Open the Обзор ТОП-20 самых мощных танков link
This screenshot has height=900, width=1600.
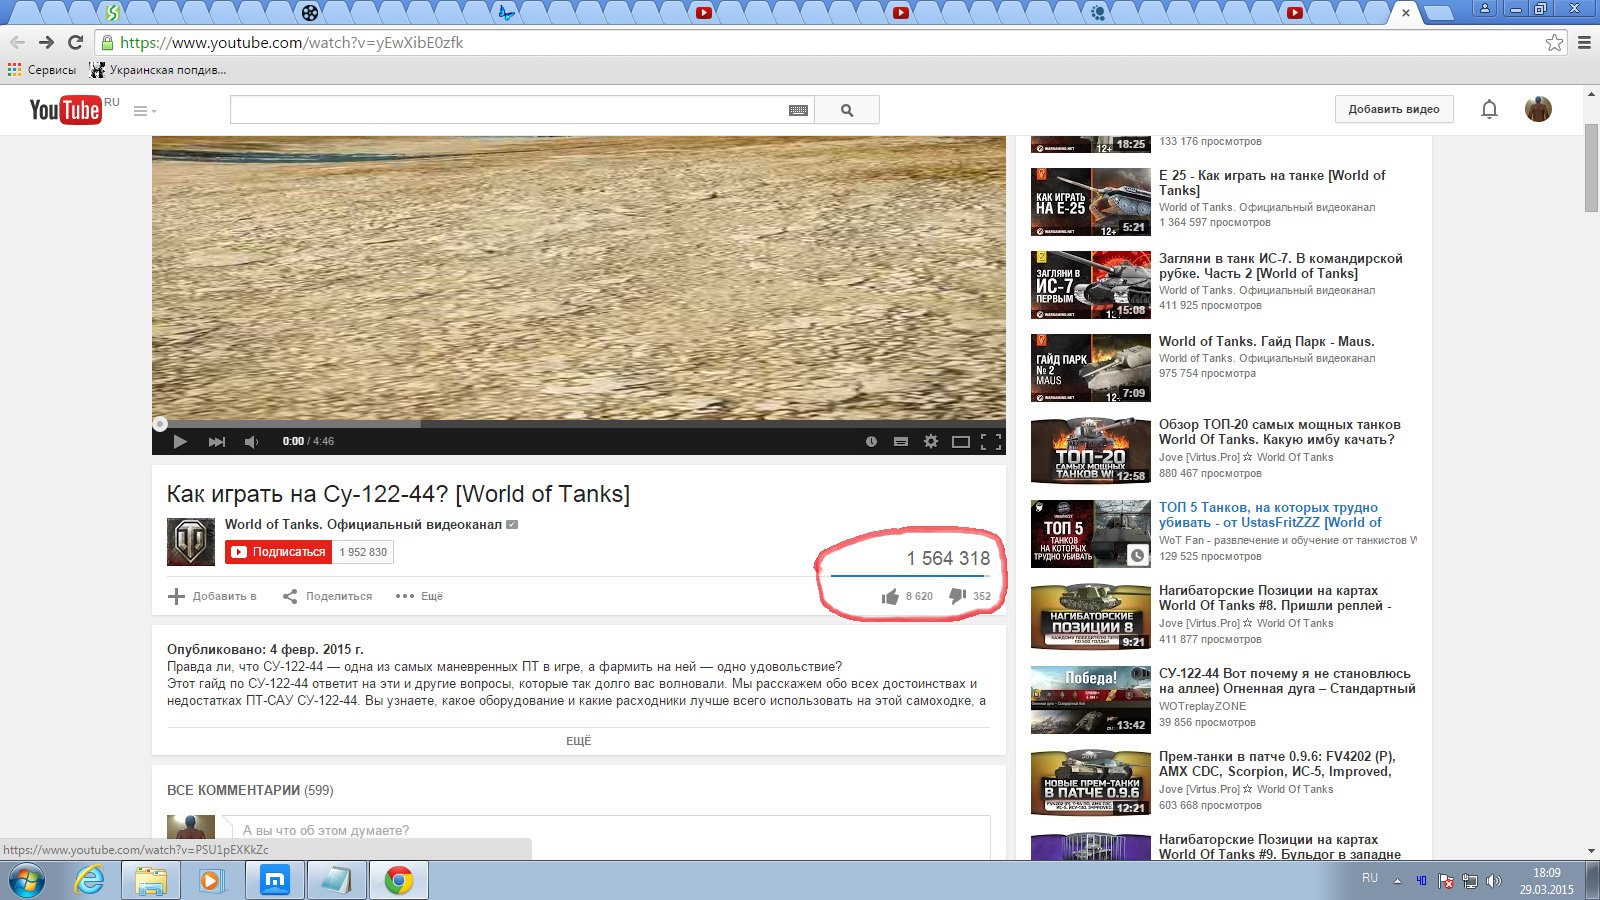[x=1280, y=432]
